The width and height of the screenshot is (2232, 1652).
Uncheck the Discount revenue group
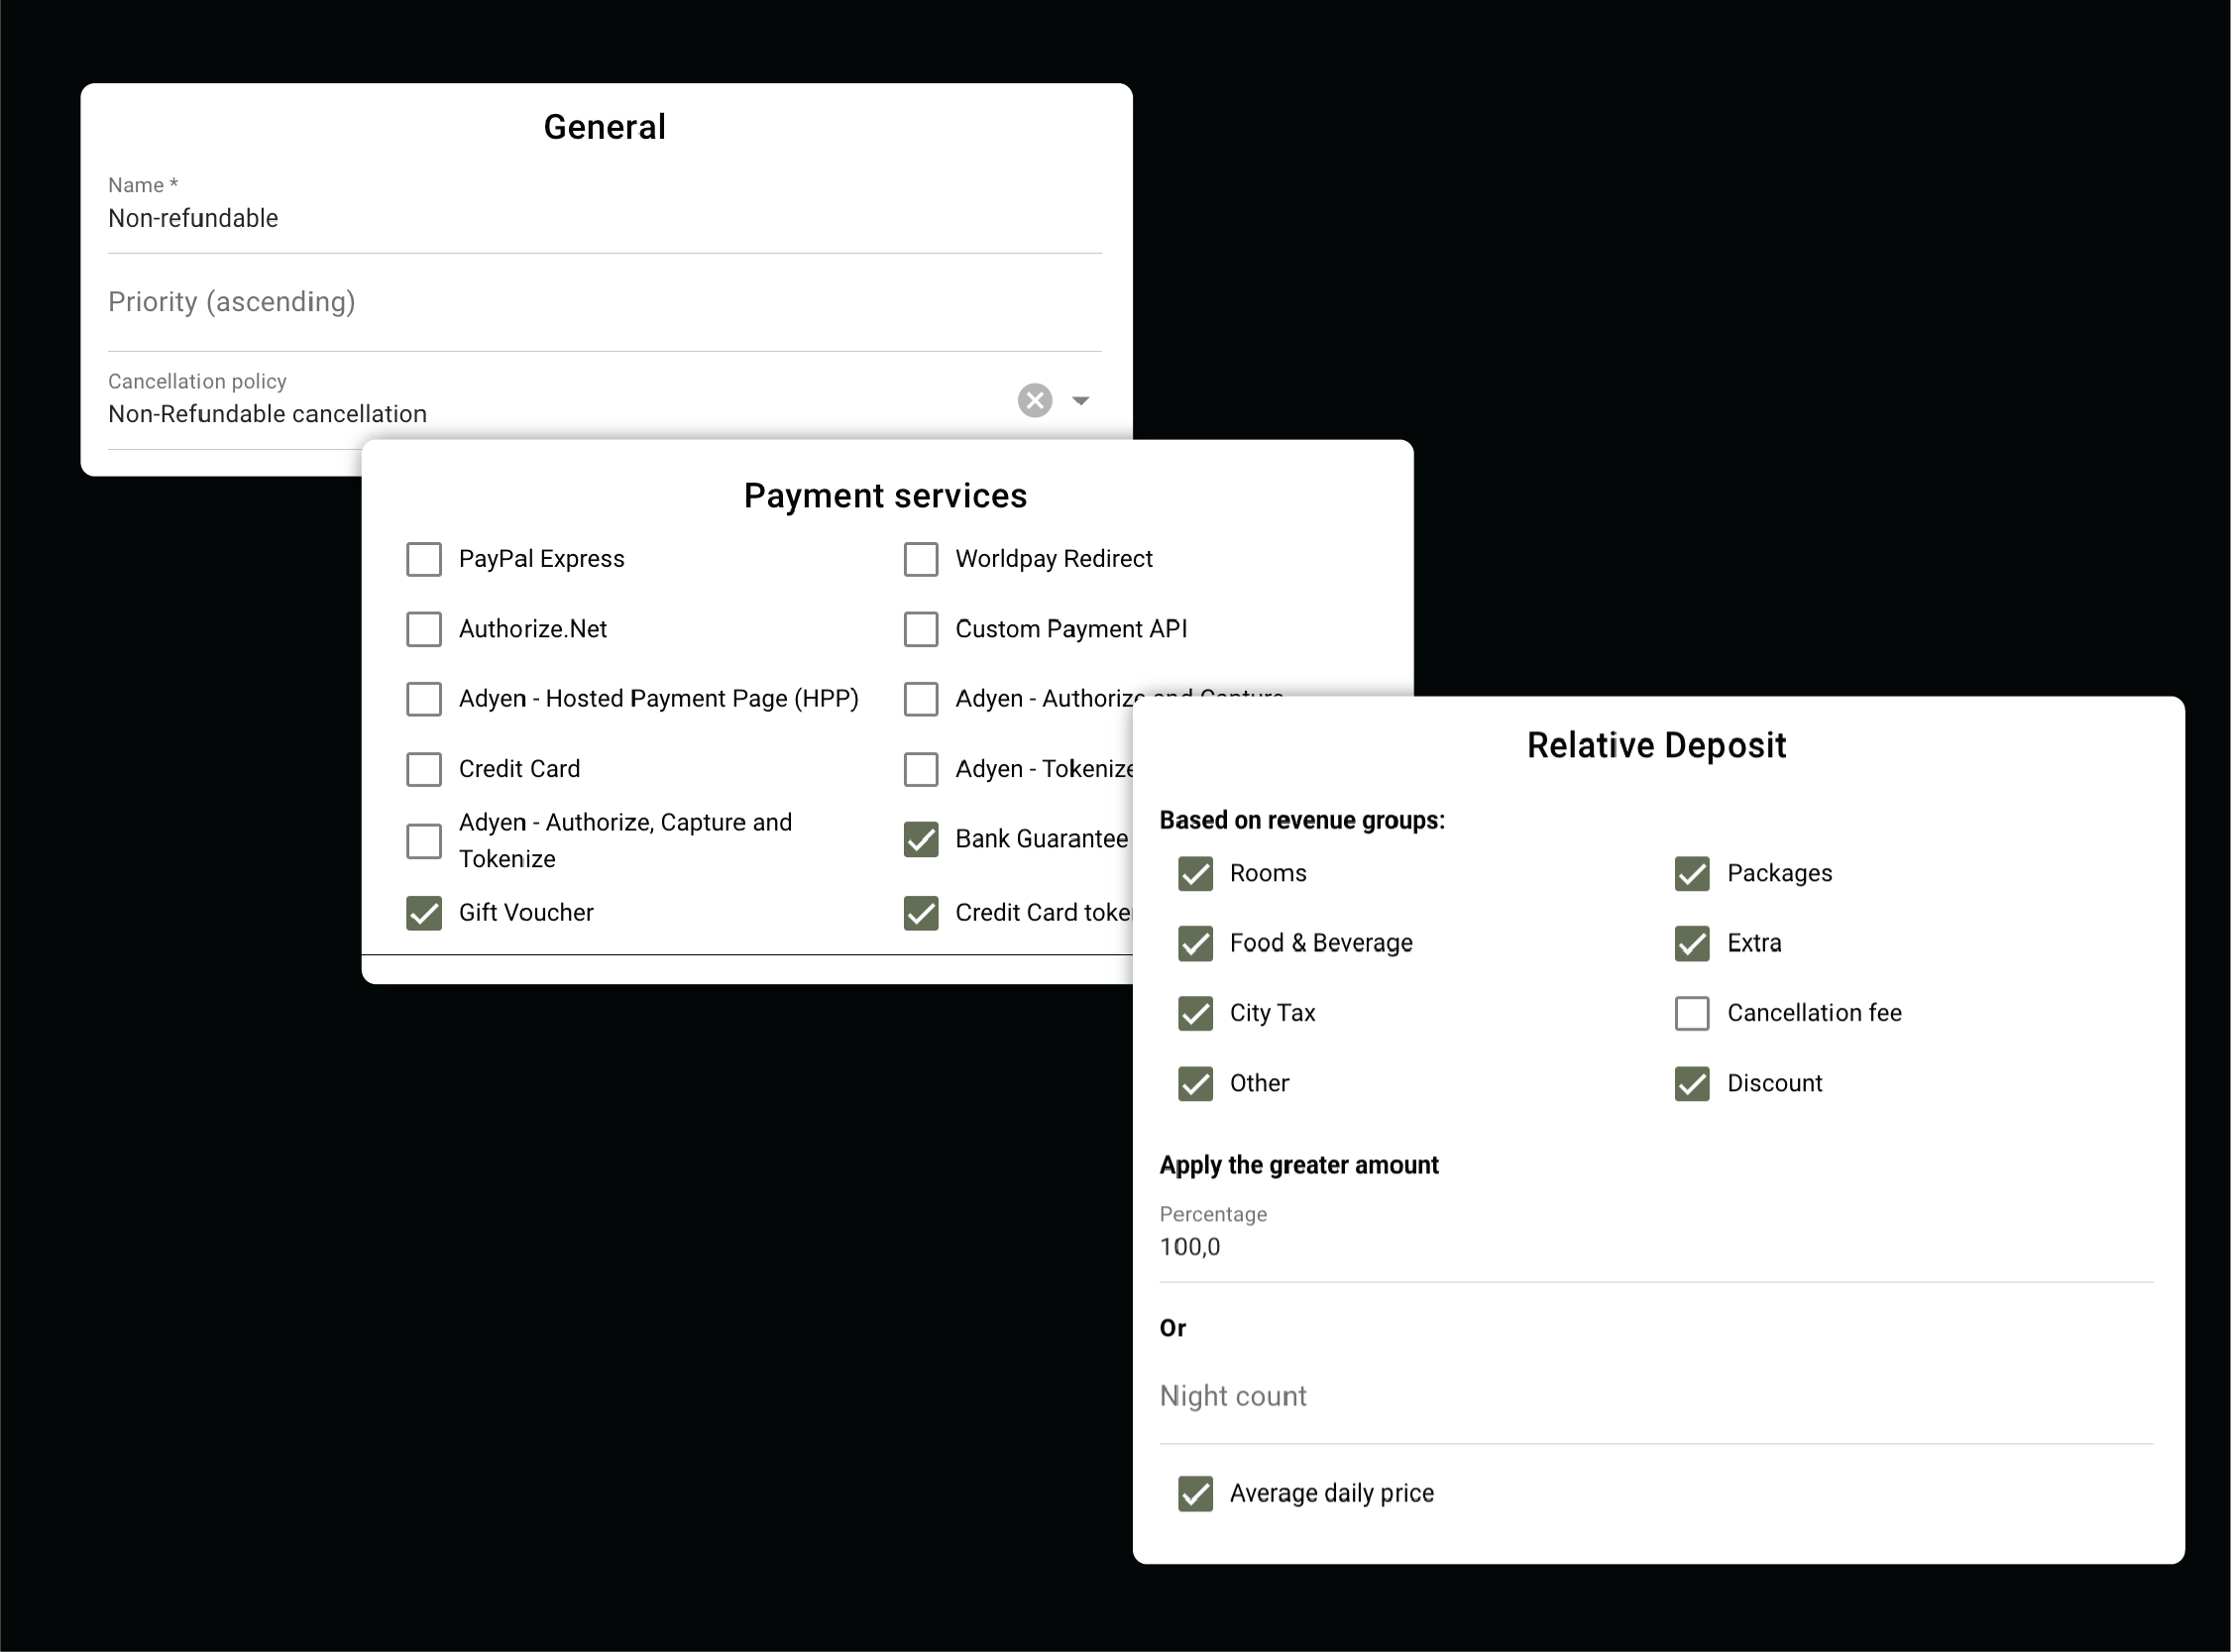[1692, 1083]
